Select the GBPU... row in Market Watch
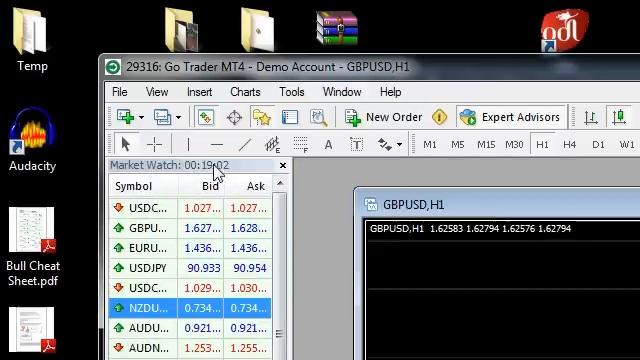Screen dimensions: 640x360 (190, 228)
